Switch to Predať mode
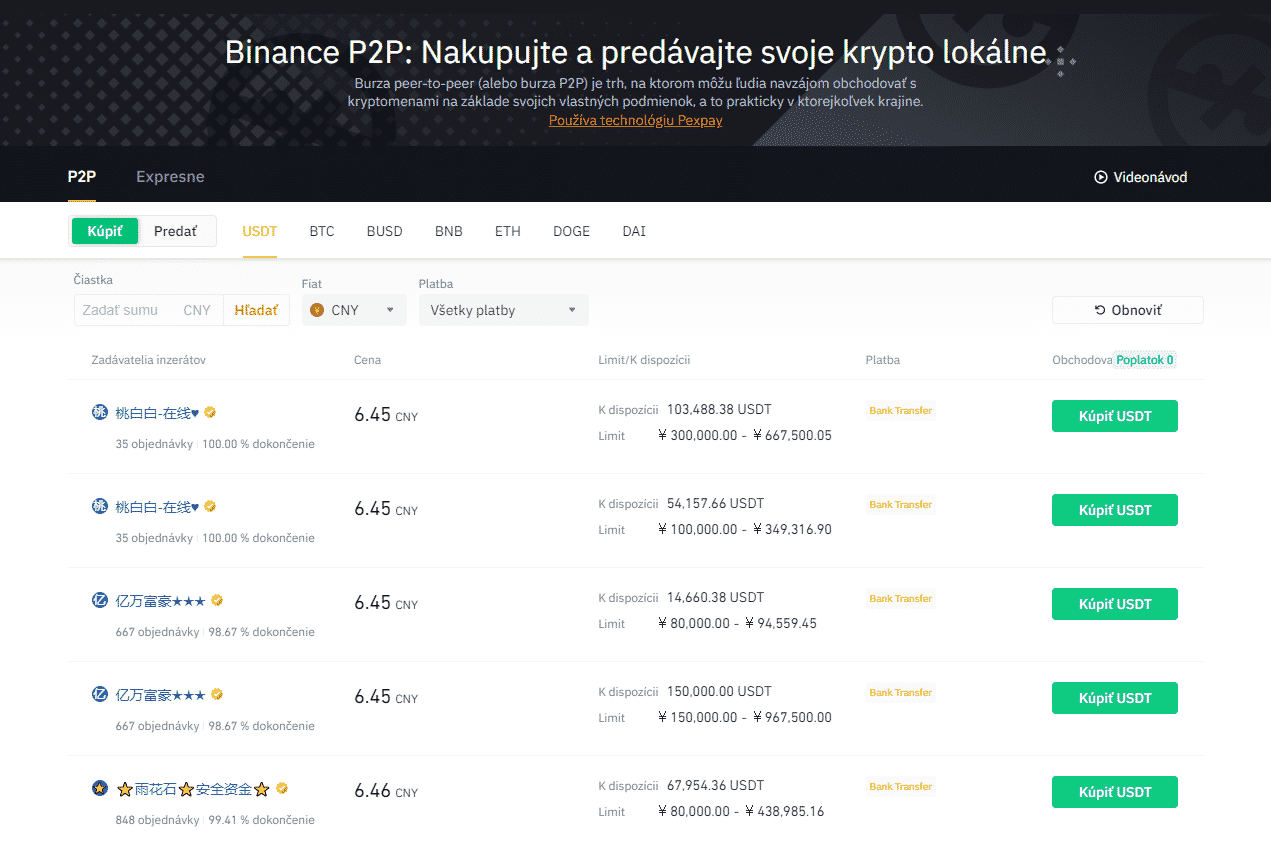Viewport: 1271px width, 846px height. tap(175, 231)
